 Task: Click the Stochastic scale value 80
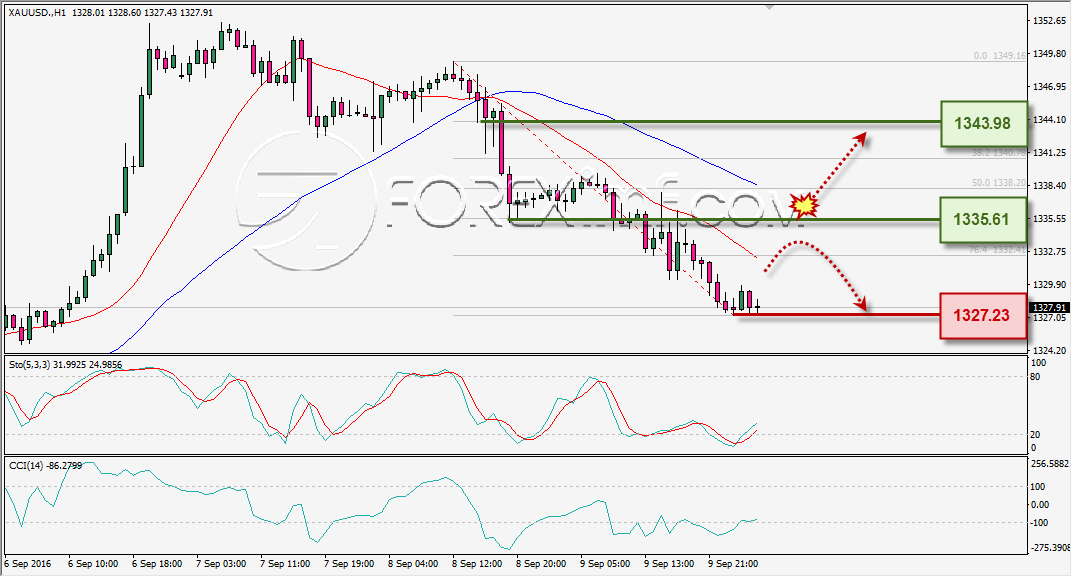[1035, 377]
